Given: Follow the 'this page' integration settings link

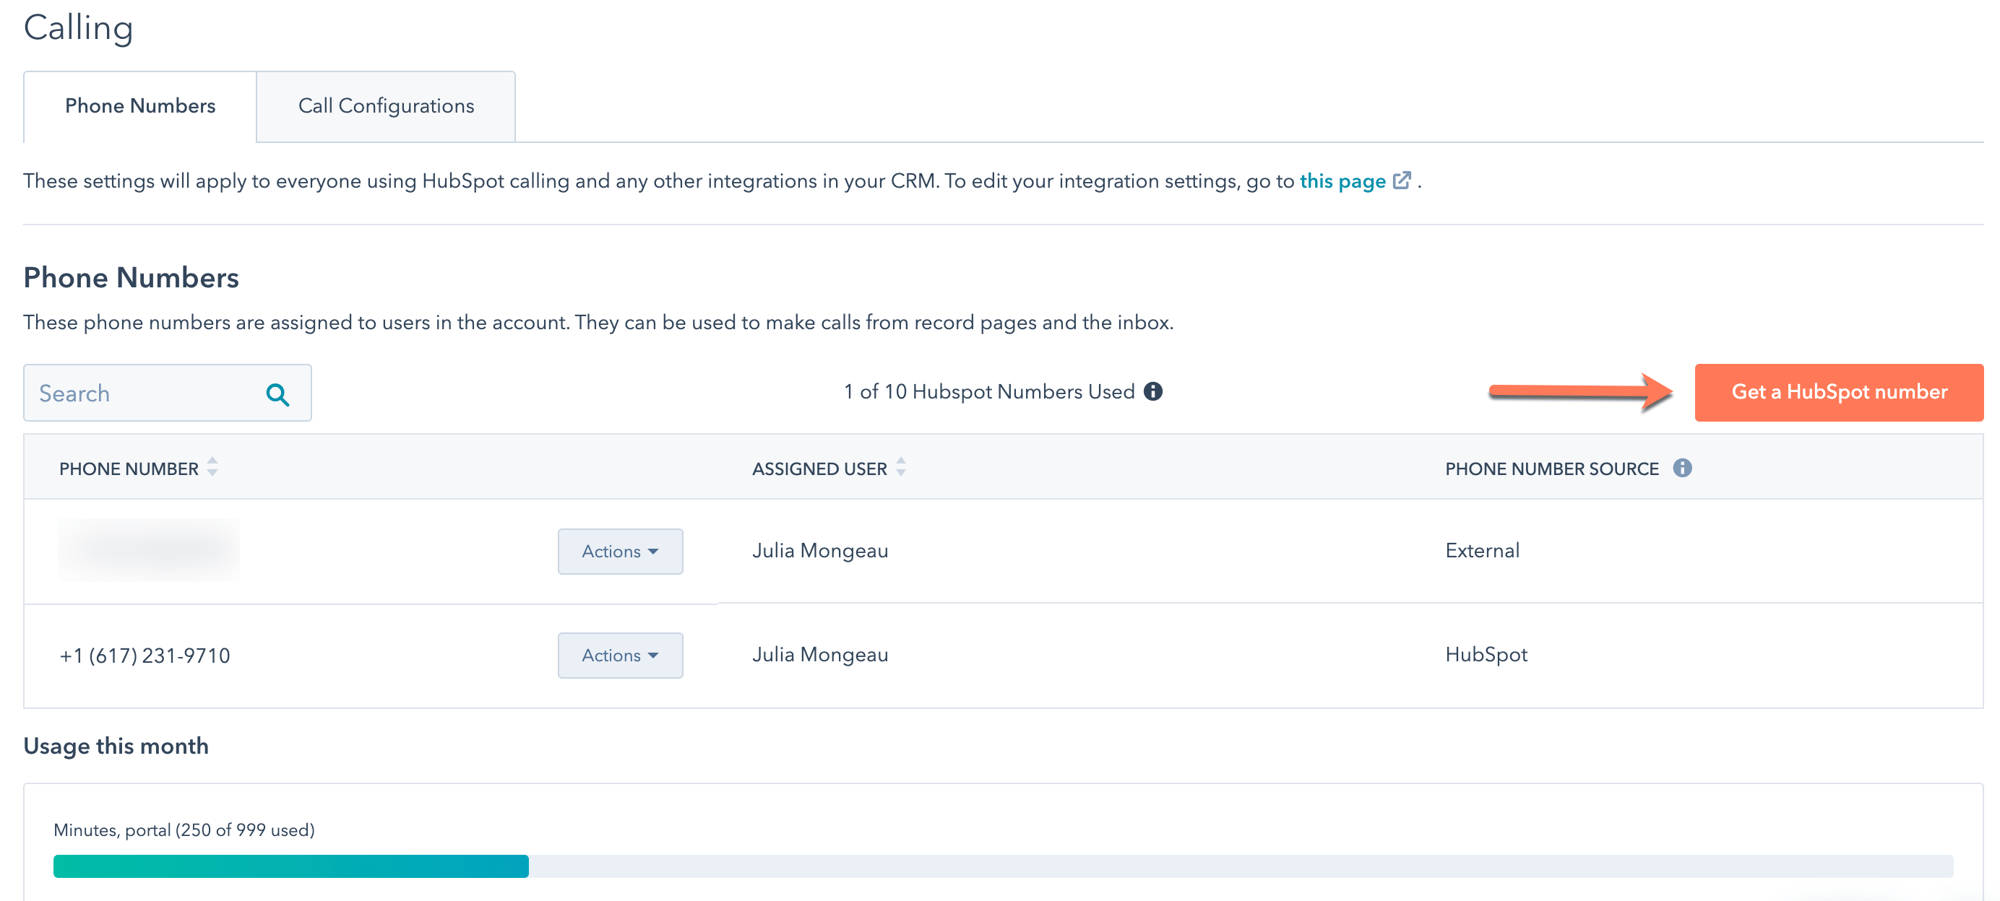Looking at the screenshot, I should 1342,181.
